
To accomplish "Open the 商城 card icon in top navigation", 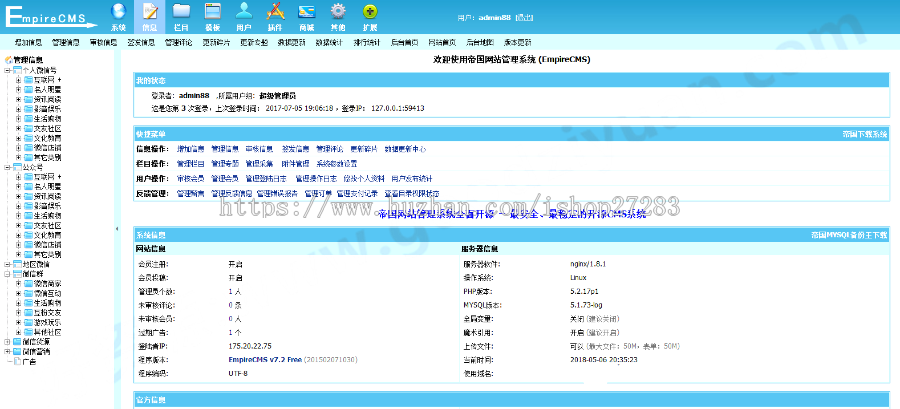I will coord(307,11).
